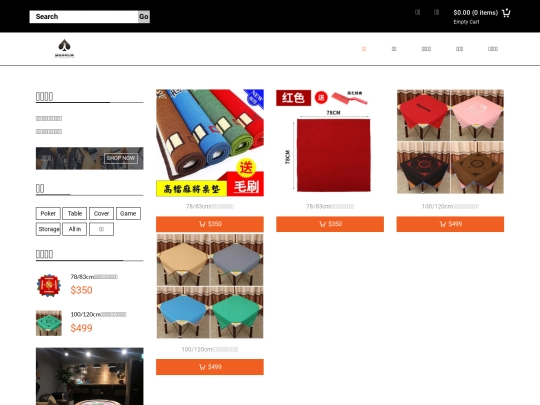This screenshot has width=540, height=405.
Task: Click the Empty Cart text
Action: point(466,22)
